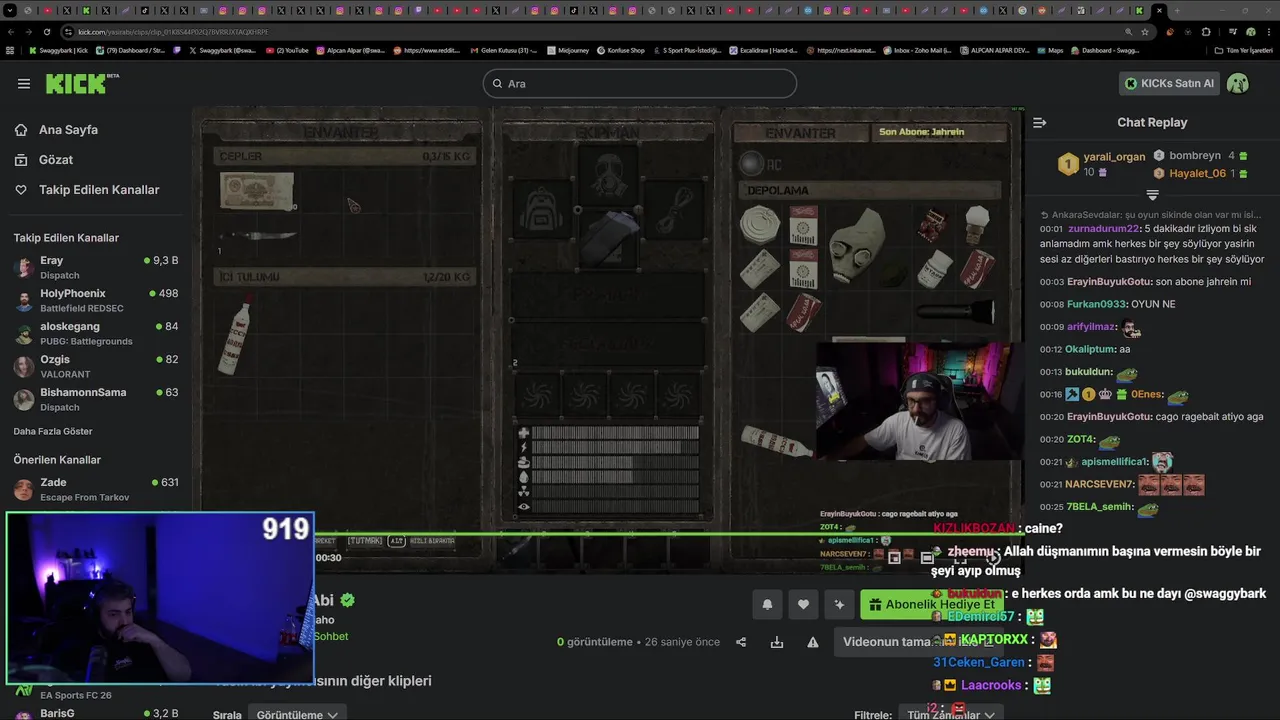Click chat user zurnadurum22
This screenshot has width=1280, height=720.
coord(1105,229)
